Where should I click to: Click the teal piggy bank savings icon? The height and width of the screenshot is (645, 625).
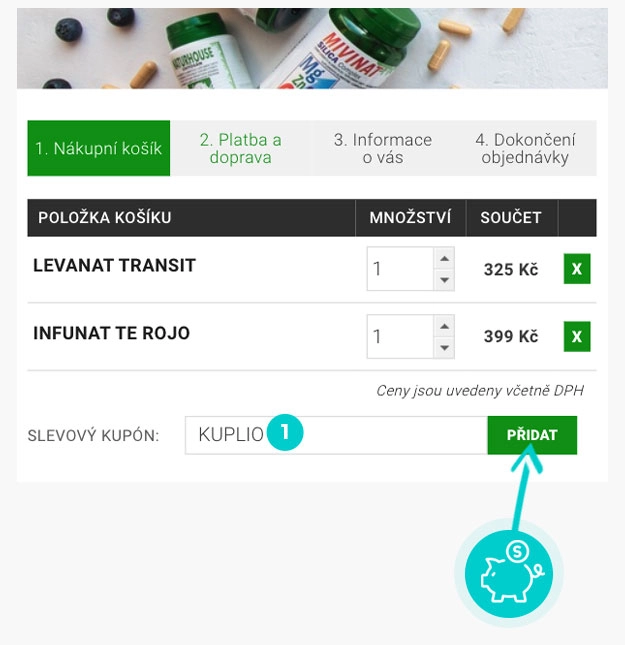point(508,574)
